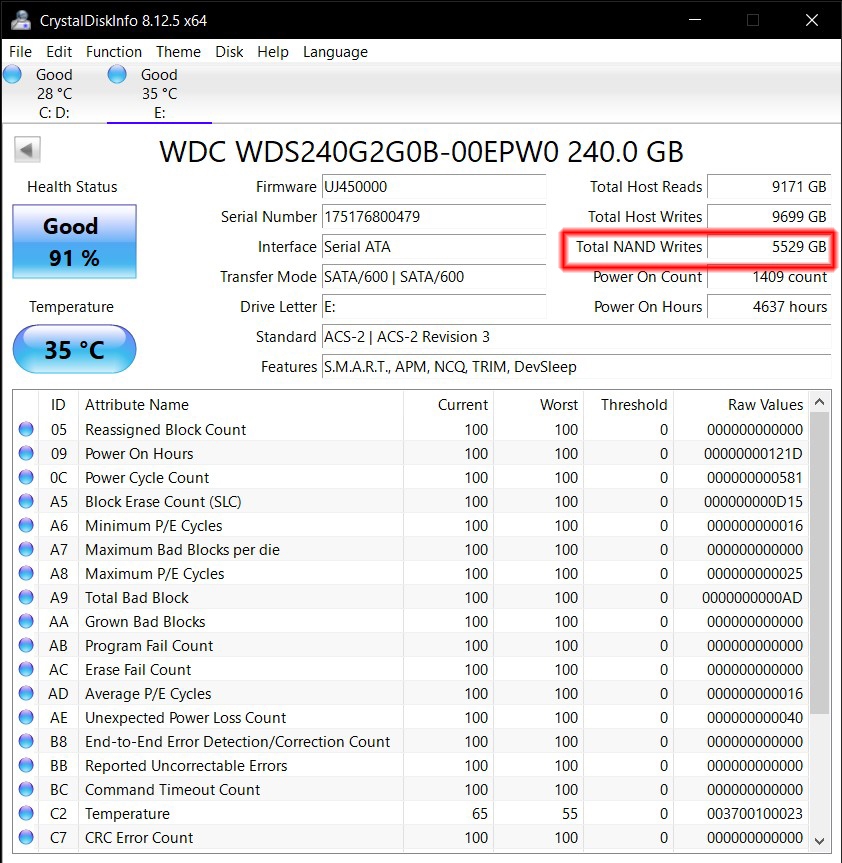Click the status orb for Erase Fail Count
Viewport: 842px width, 863px height.
point(26,669)
